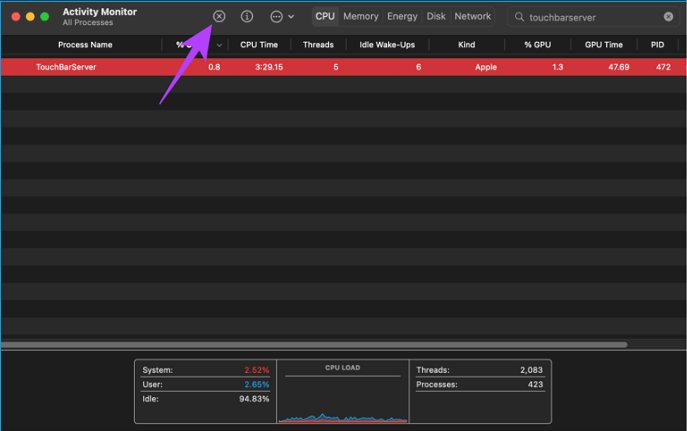Screen dimensions: 687x431
Task: Show the Network tab
Action: (472, 16)
